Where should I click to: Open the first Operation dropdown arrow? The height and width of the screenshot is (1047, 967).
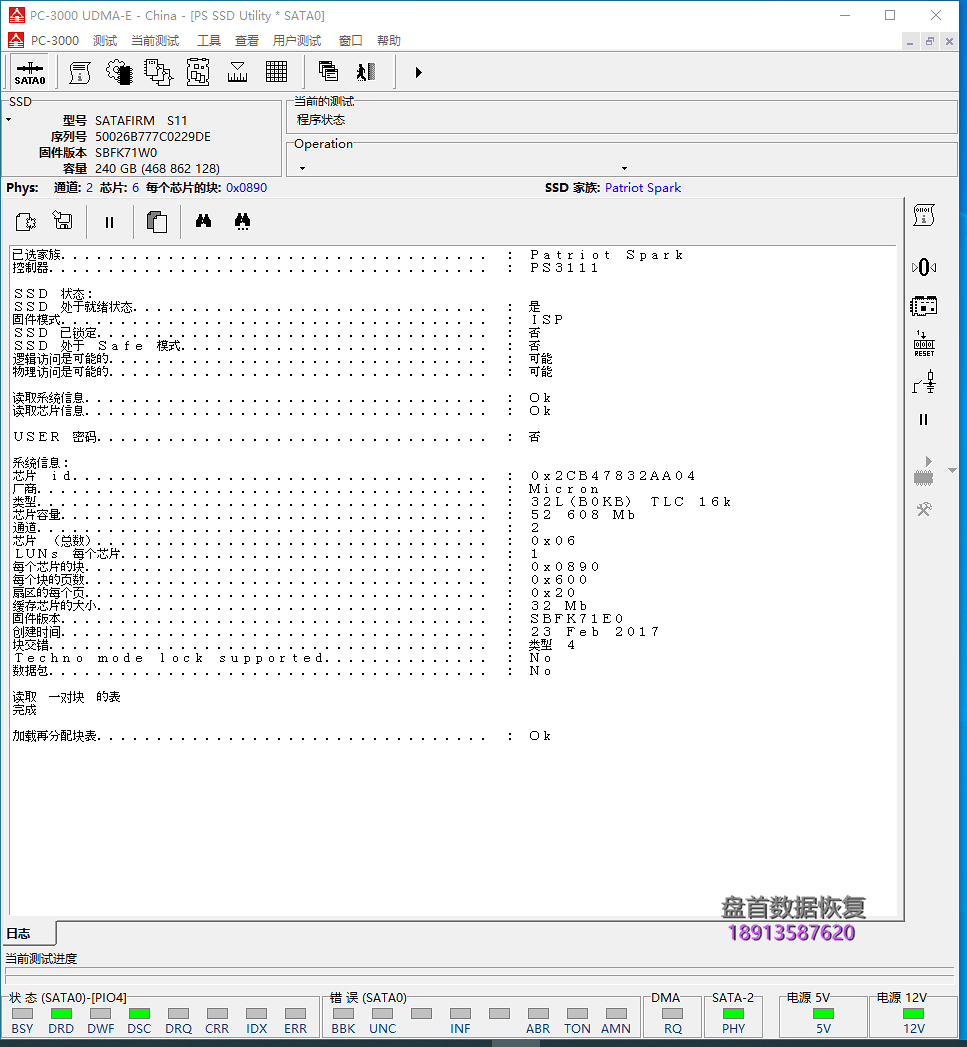pyautogui.click(x=303, y=168)
